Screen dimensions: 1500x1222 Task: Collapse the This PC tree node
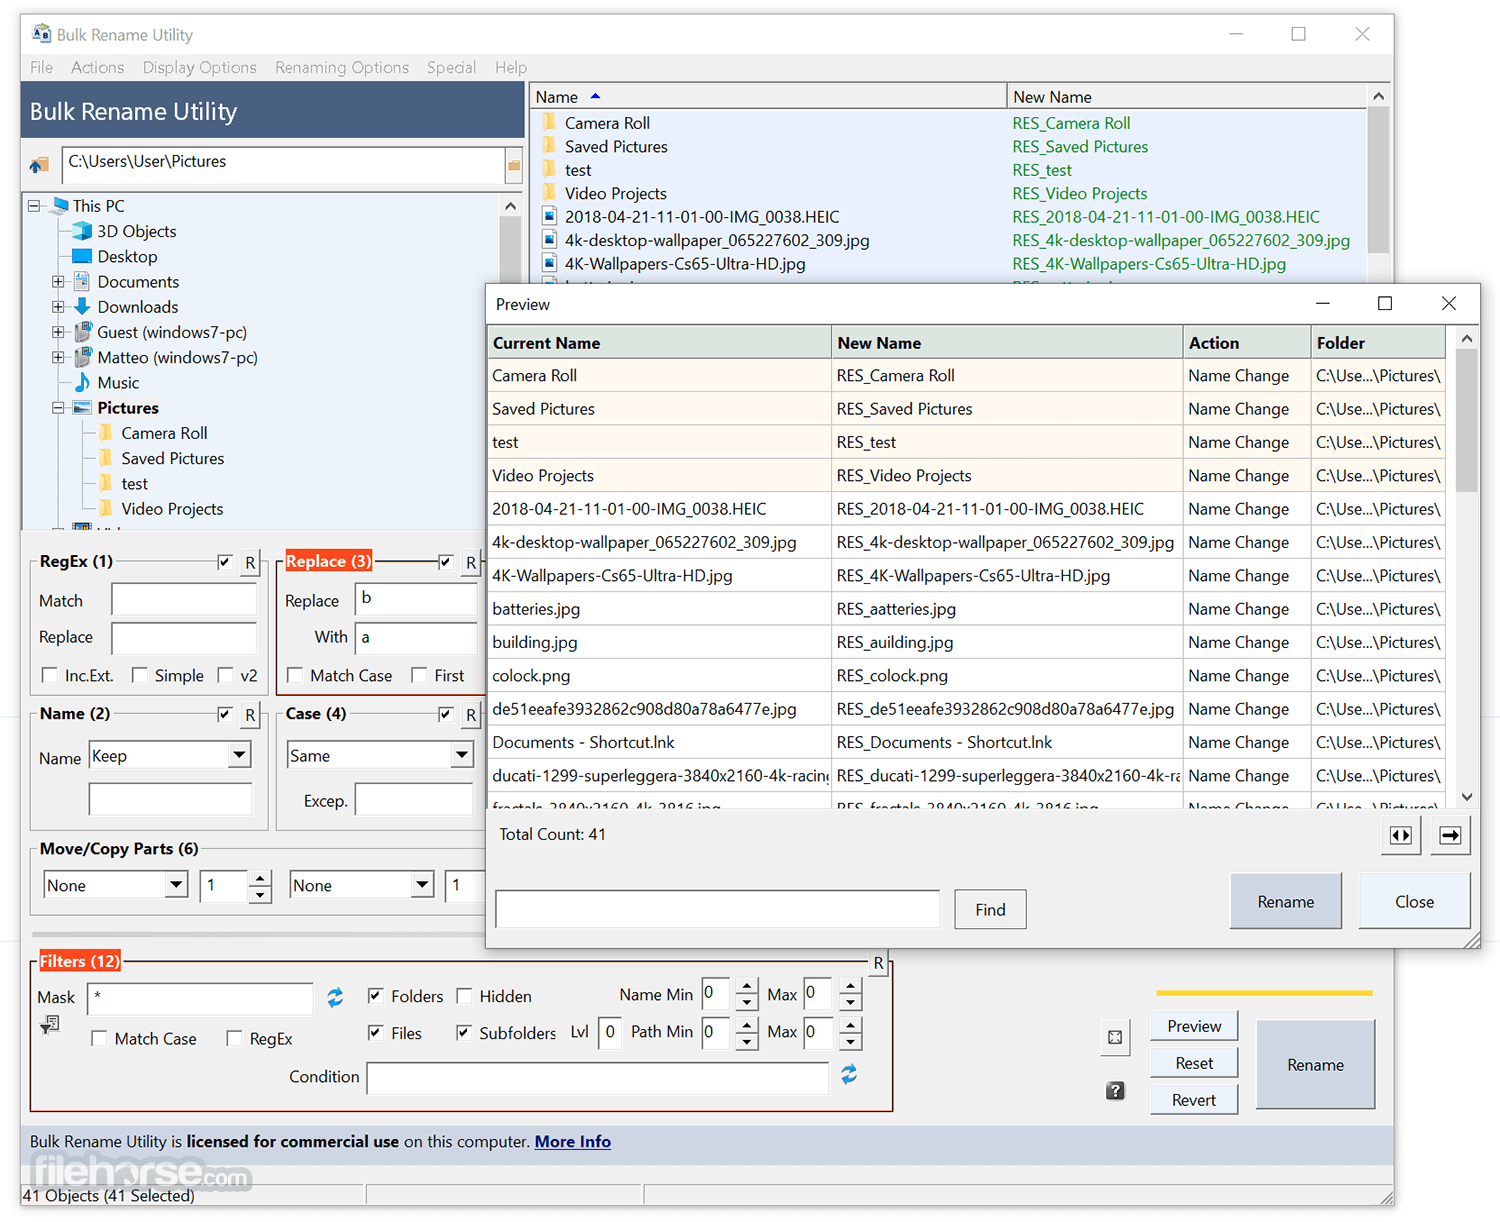34,206
